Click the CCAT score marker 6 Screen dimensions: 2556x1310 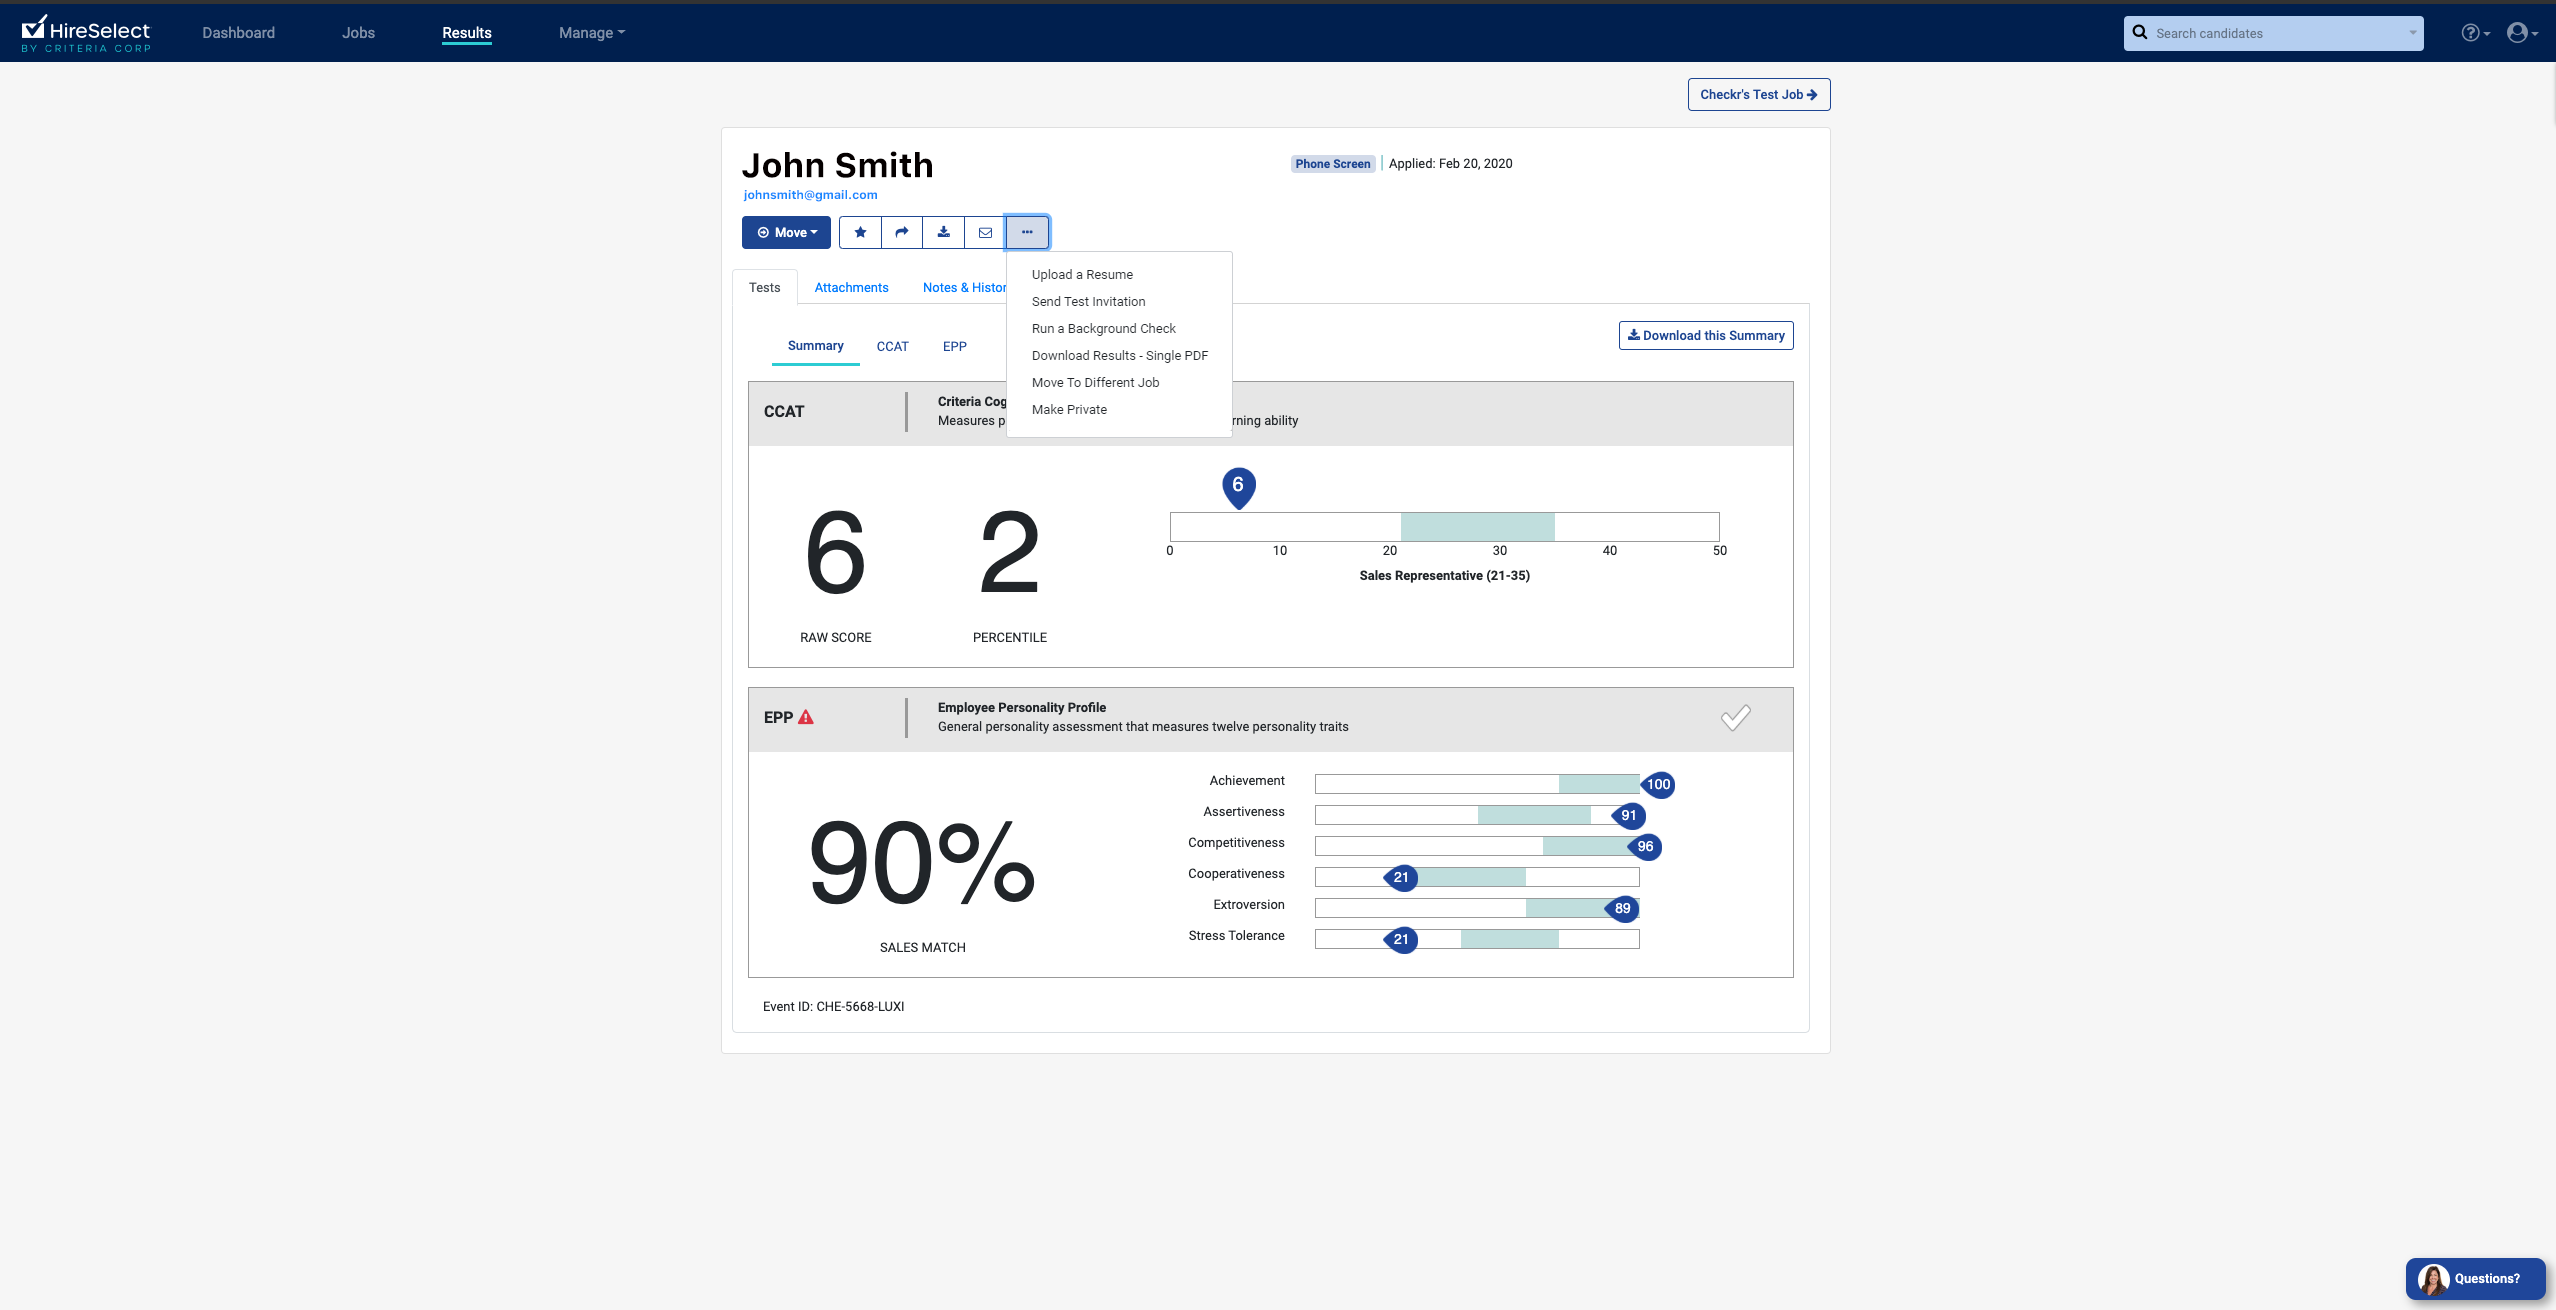tap(1238, 487)
